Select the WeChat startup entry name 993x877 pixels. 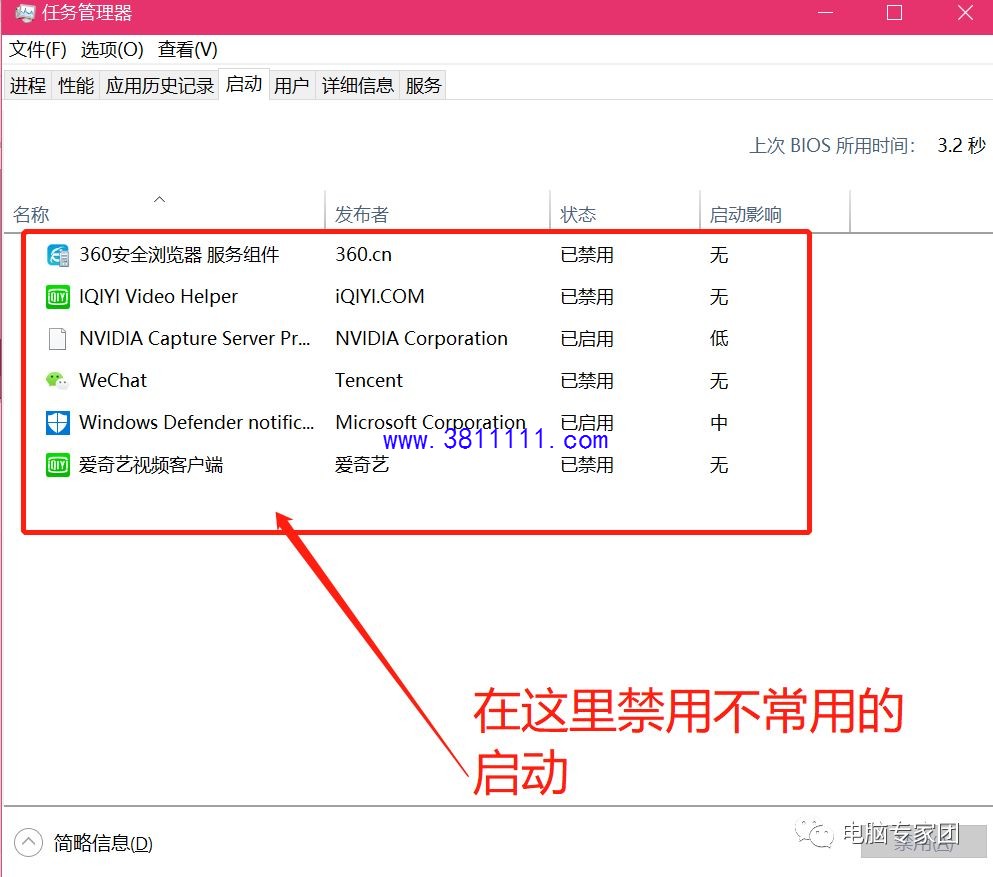[x=113, y=381]
